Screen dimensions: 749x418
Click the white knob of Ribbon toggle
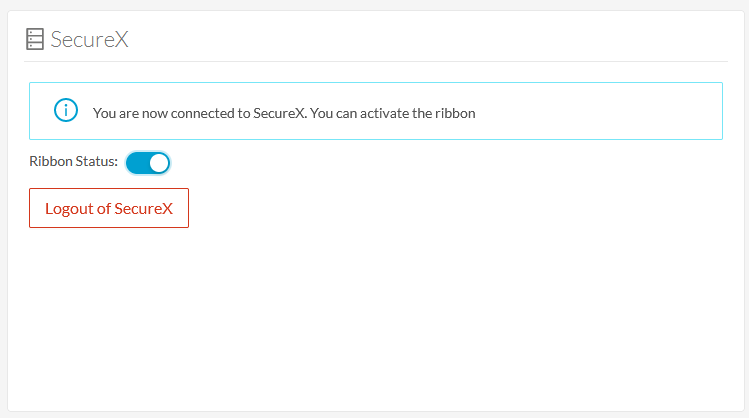pyautogui.click(x=159, y=163)
